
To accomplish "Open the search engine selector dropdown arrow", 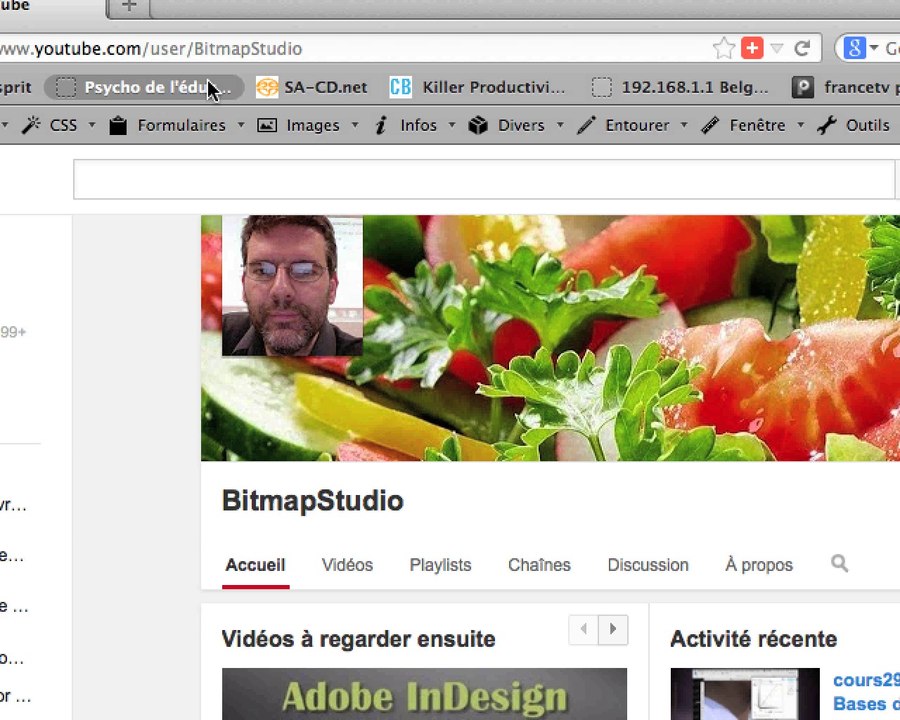I will pos(874,48).
